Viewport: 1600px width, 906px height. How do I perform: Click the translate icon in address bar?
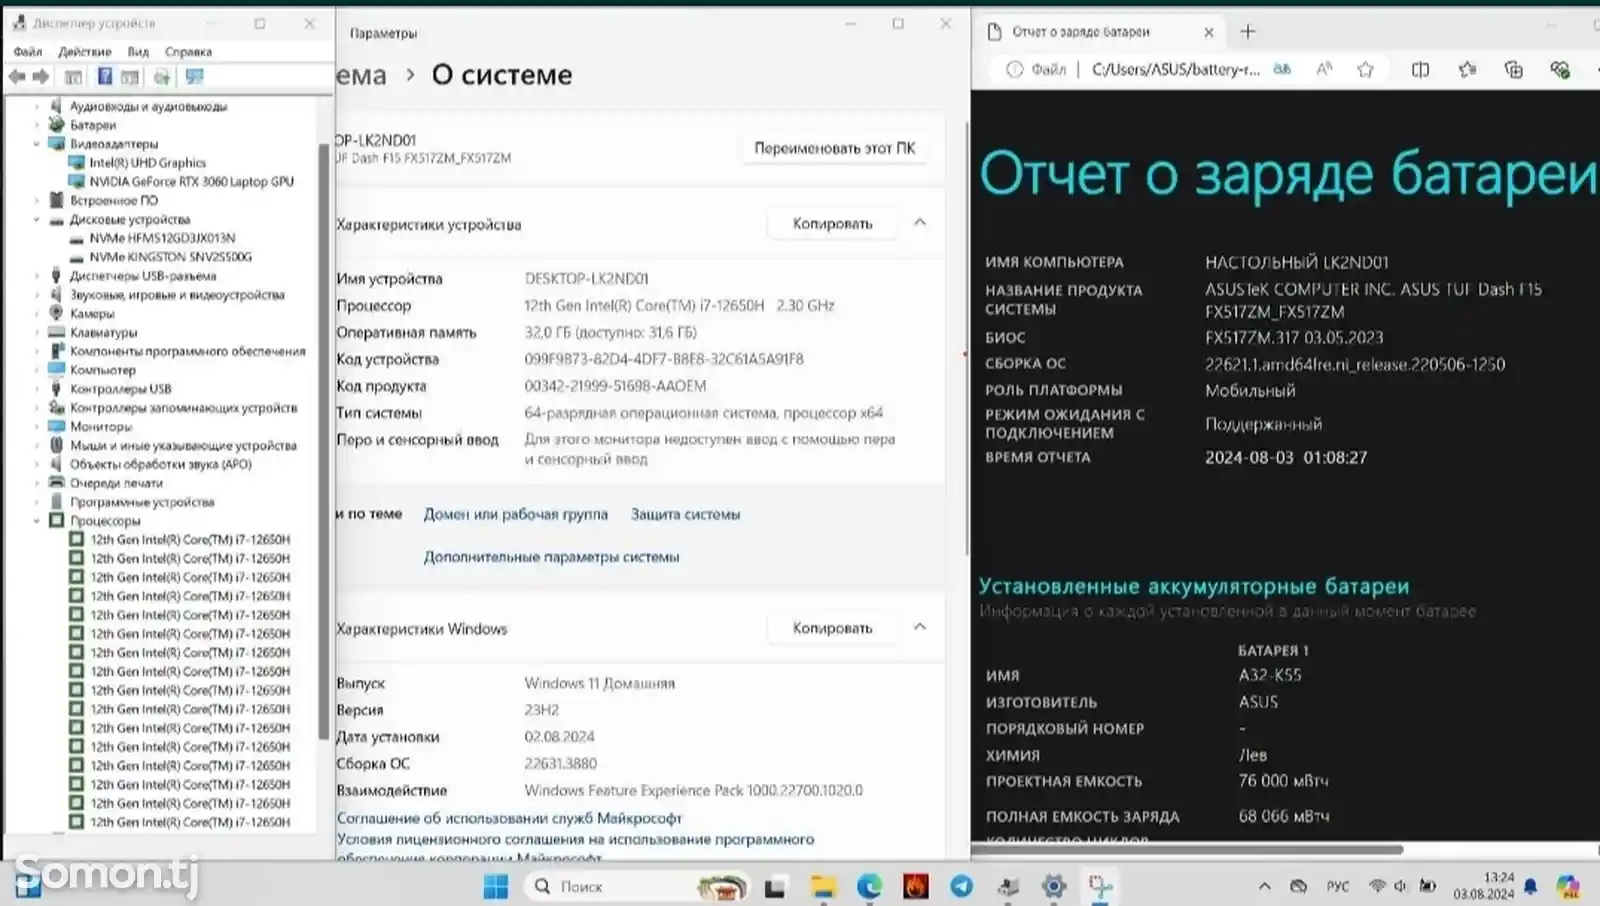1282,69
